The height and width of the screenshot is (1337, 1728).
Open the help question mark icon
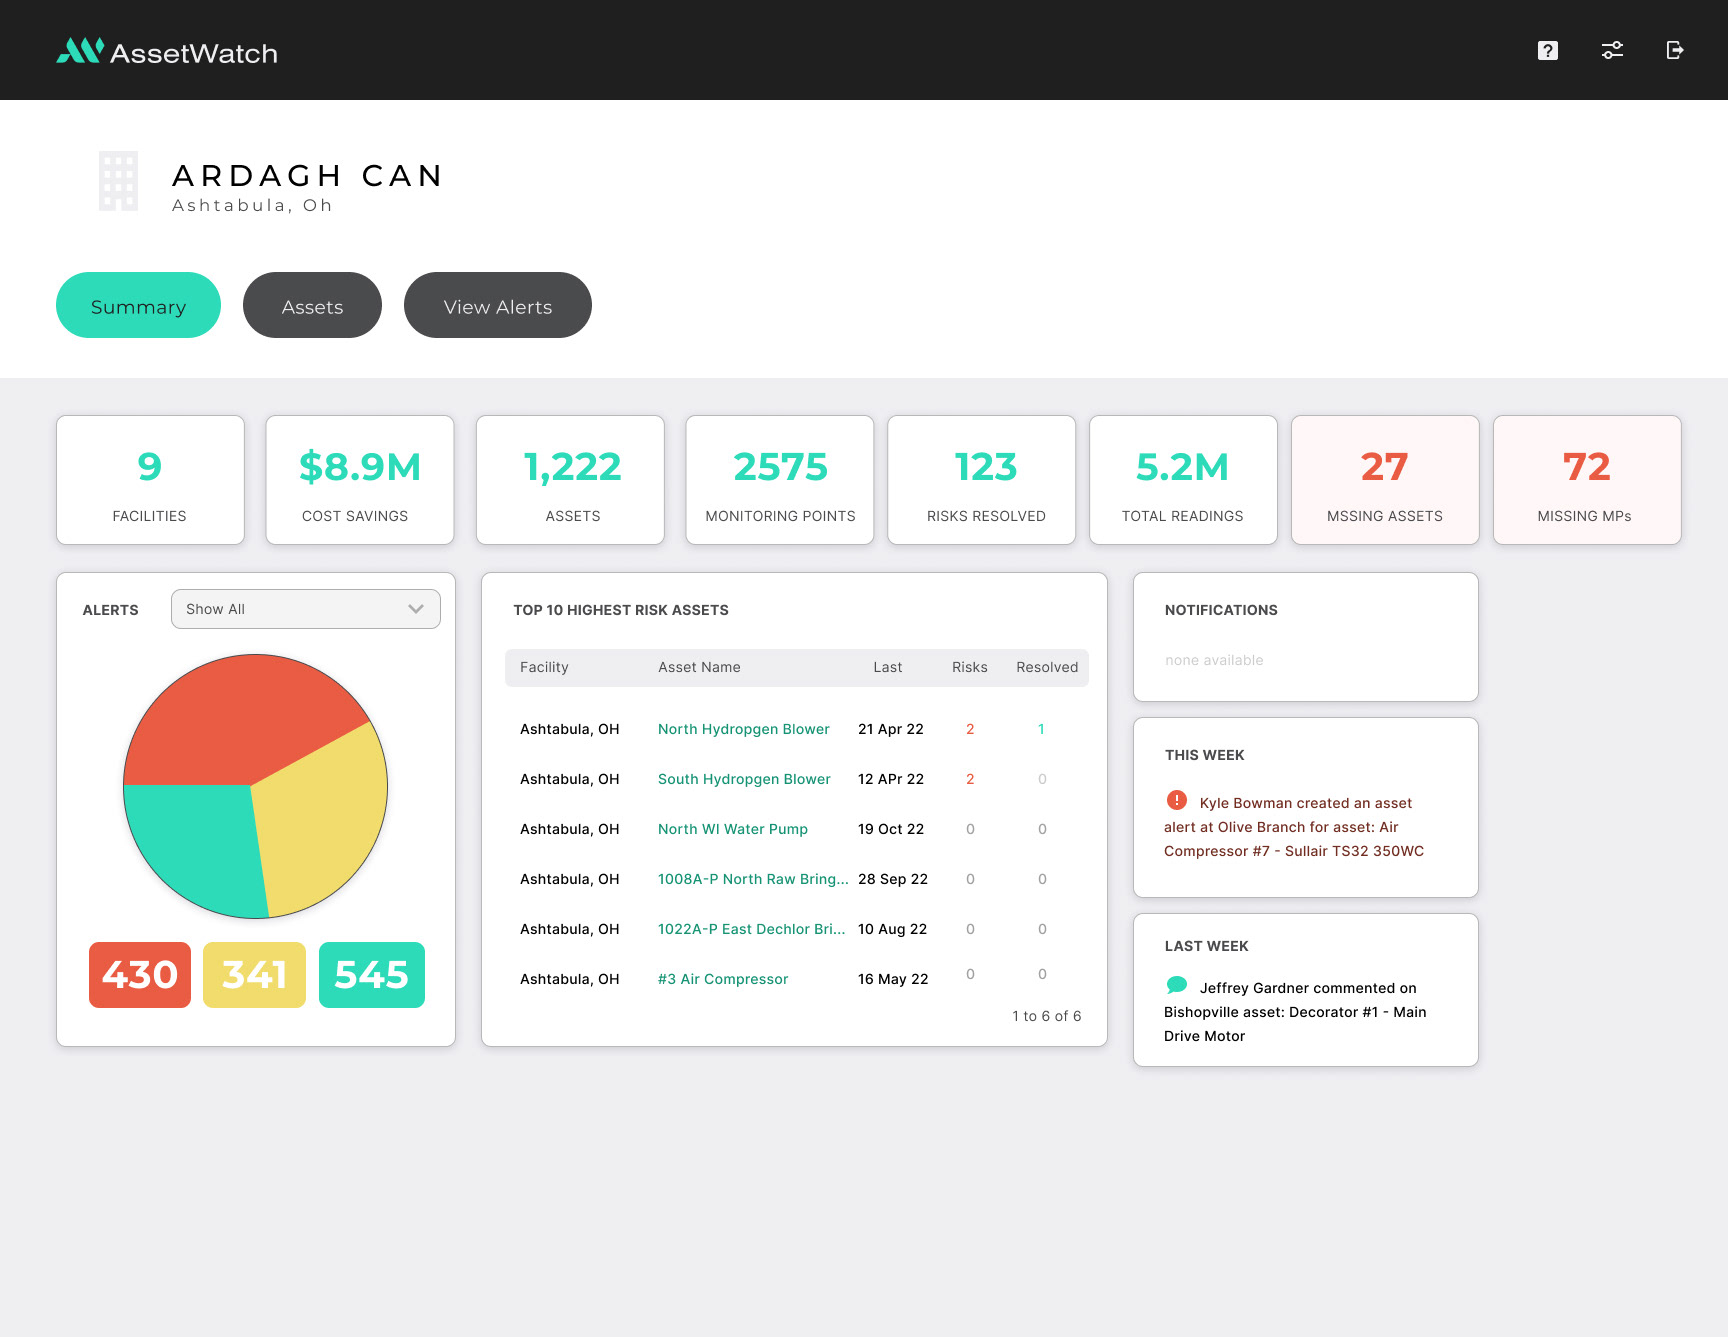point(1547,50)
